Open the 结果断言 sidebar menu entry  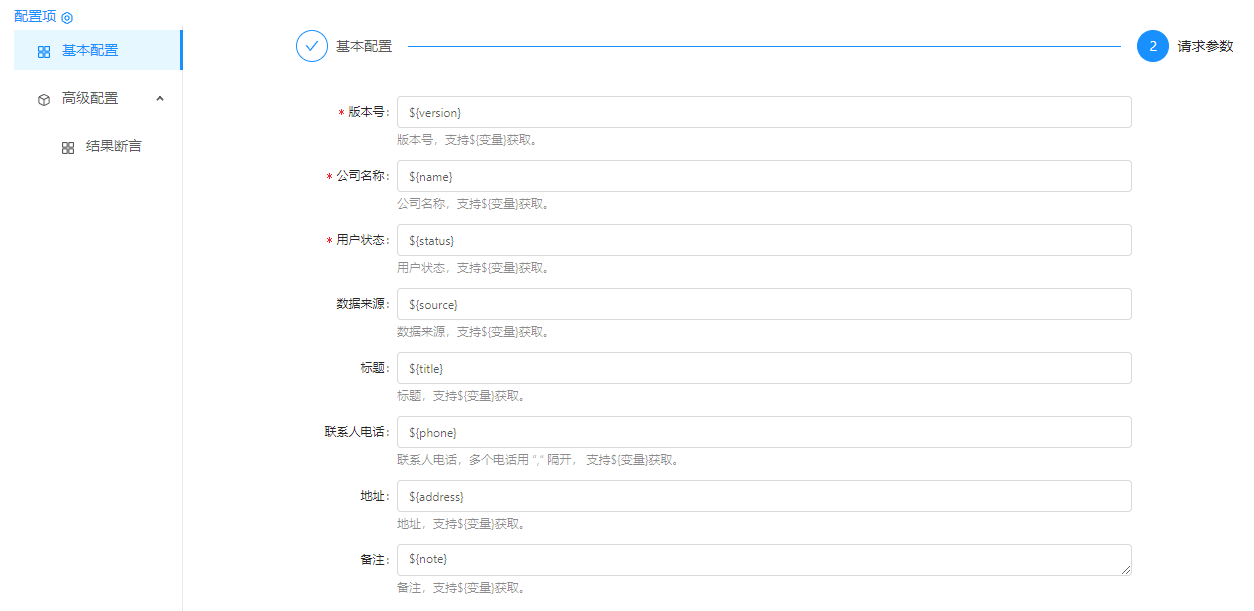pyautogui.click(x=113, y=146)
